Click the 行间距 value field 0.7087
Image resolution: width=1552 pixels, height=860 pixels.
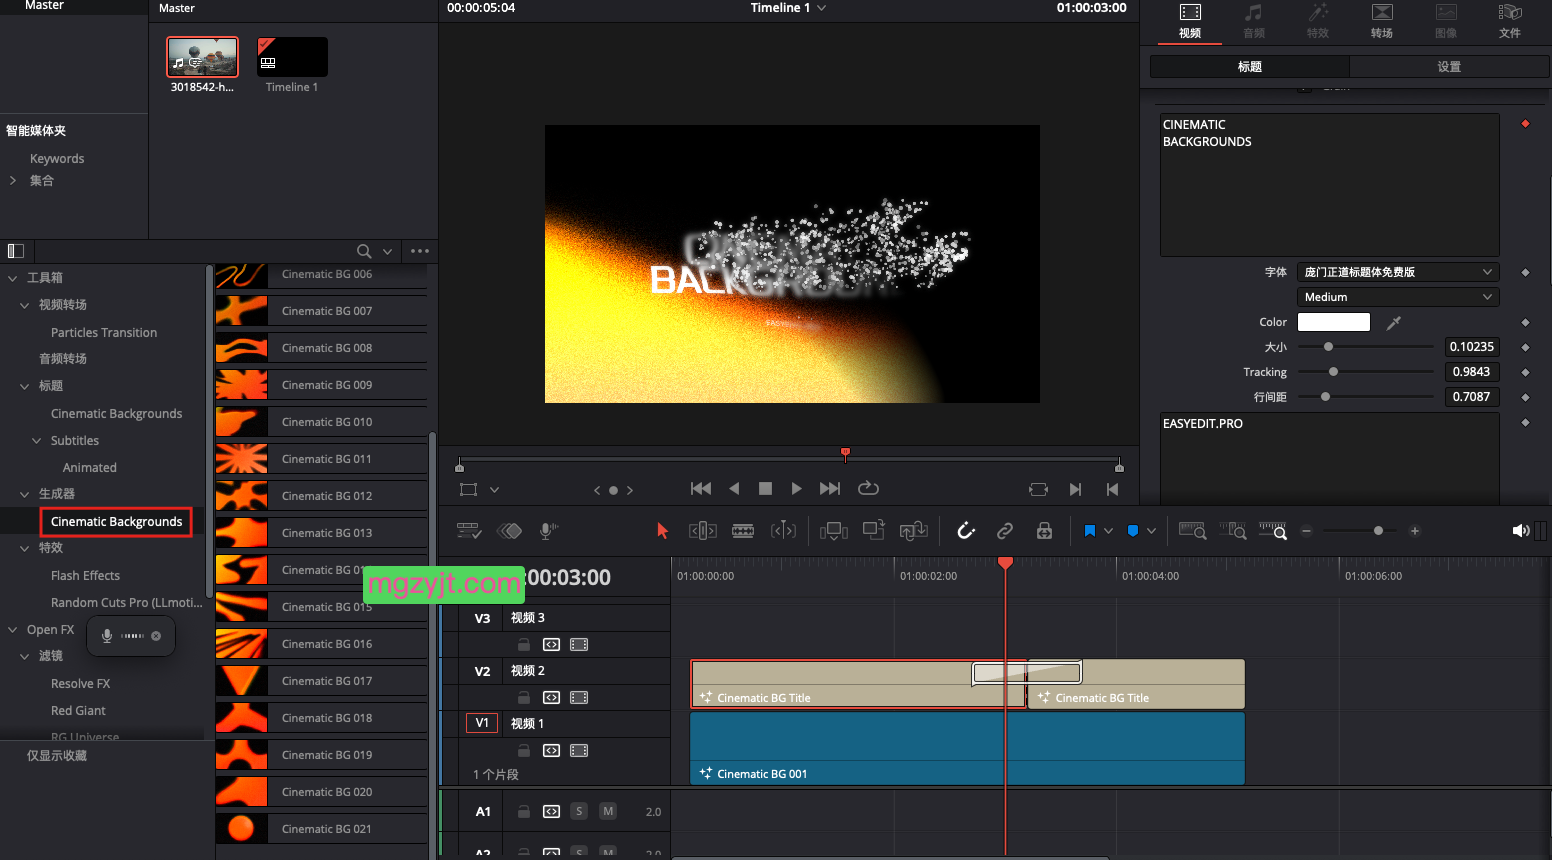click(1472, 397)
